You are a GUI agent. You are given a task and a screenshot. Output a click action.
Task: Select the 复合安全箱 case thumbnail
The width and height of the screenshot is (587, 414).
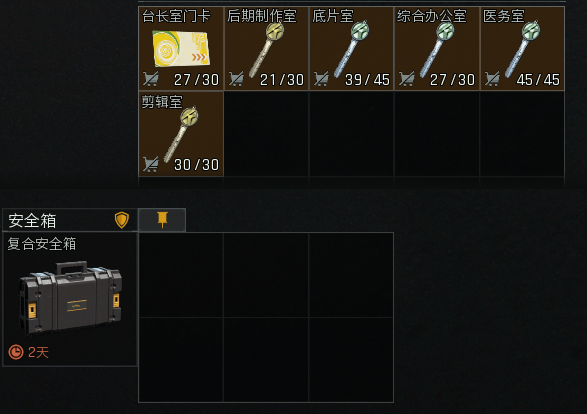(x=70, y=298)
